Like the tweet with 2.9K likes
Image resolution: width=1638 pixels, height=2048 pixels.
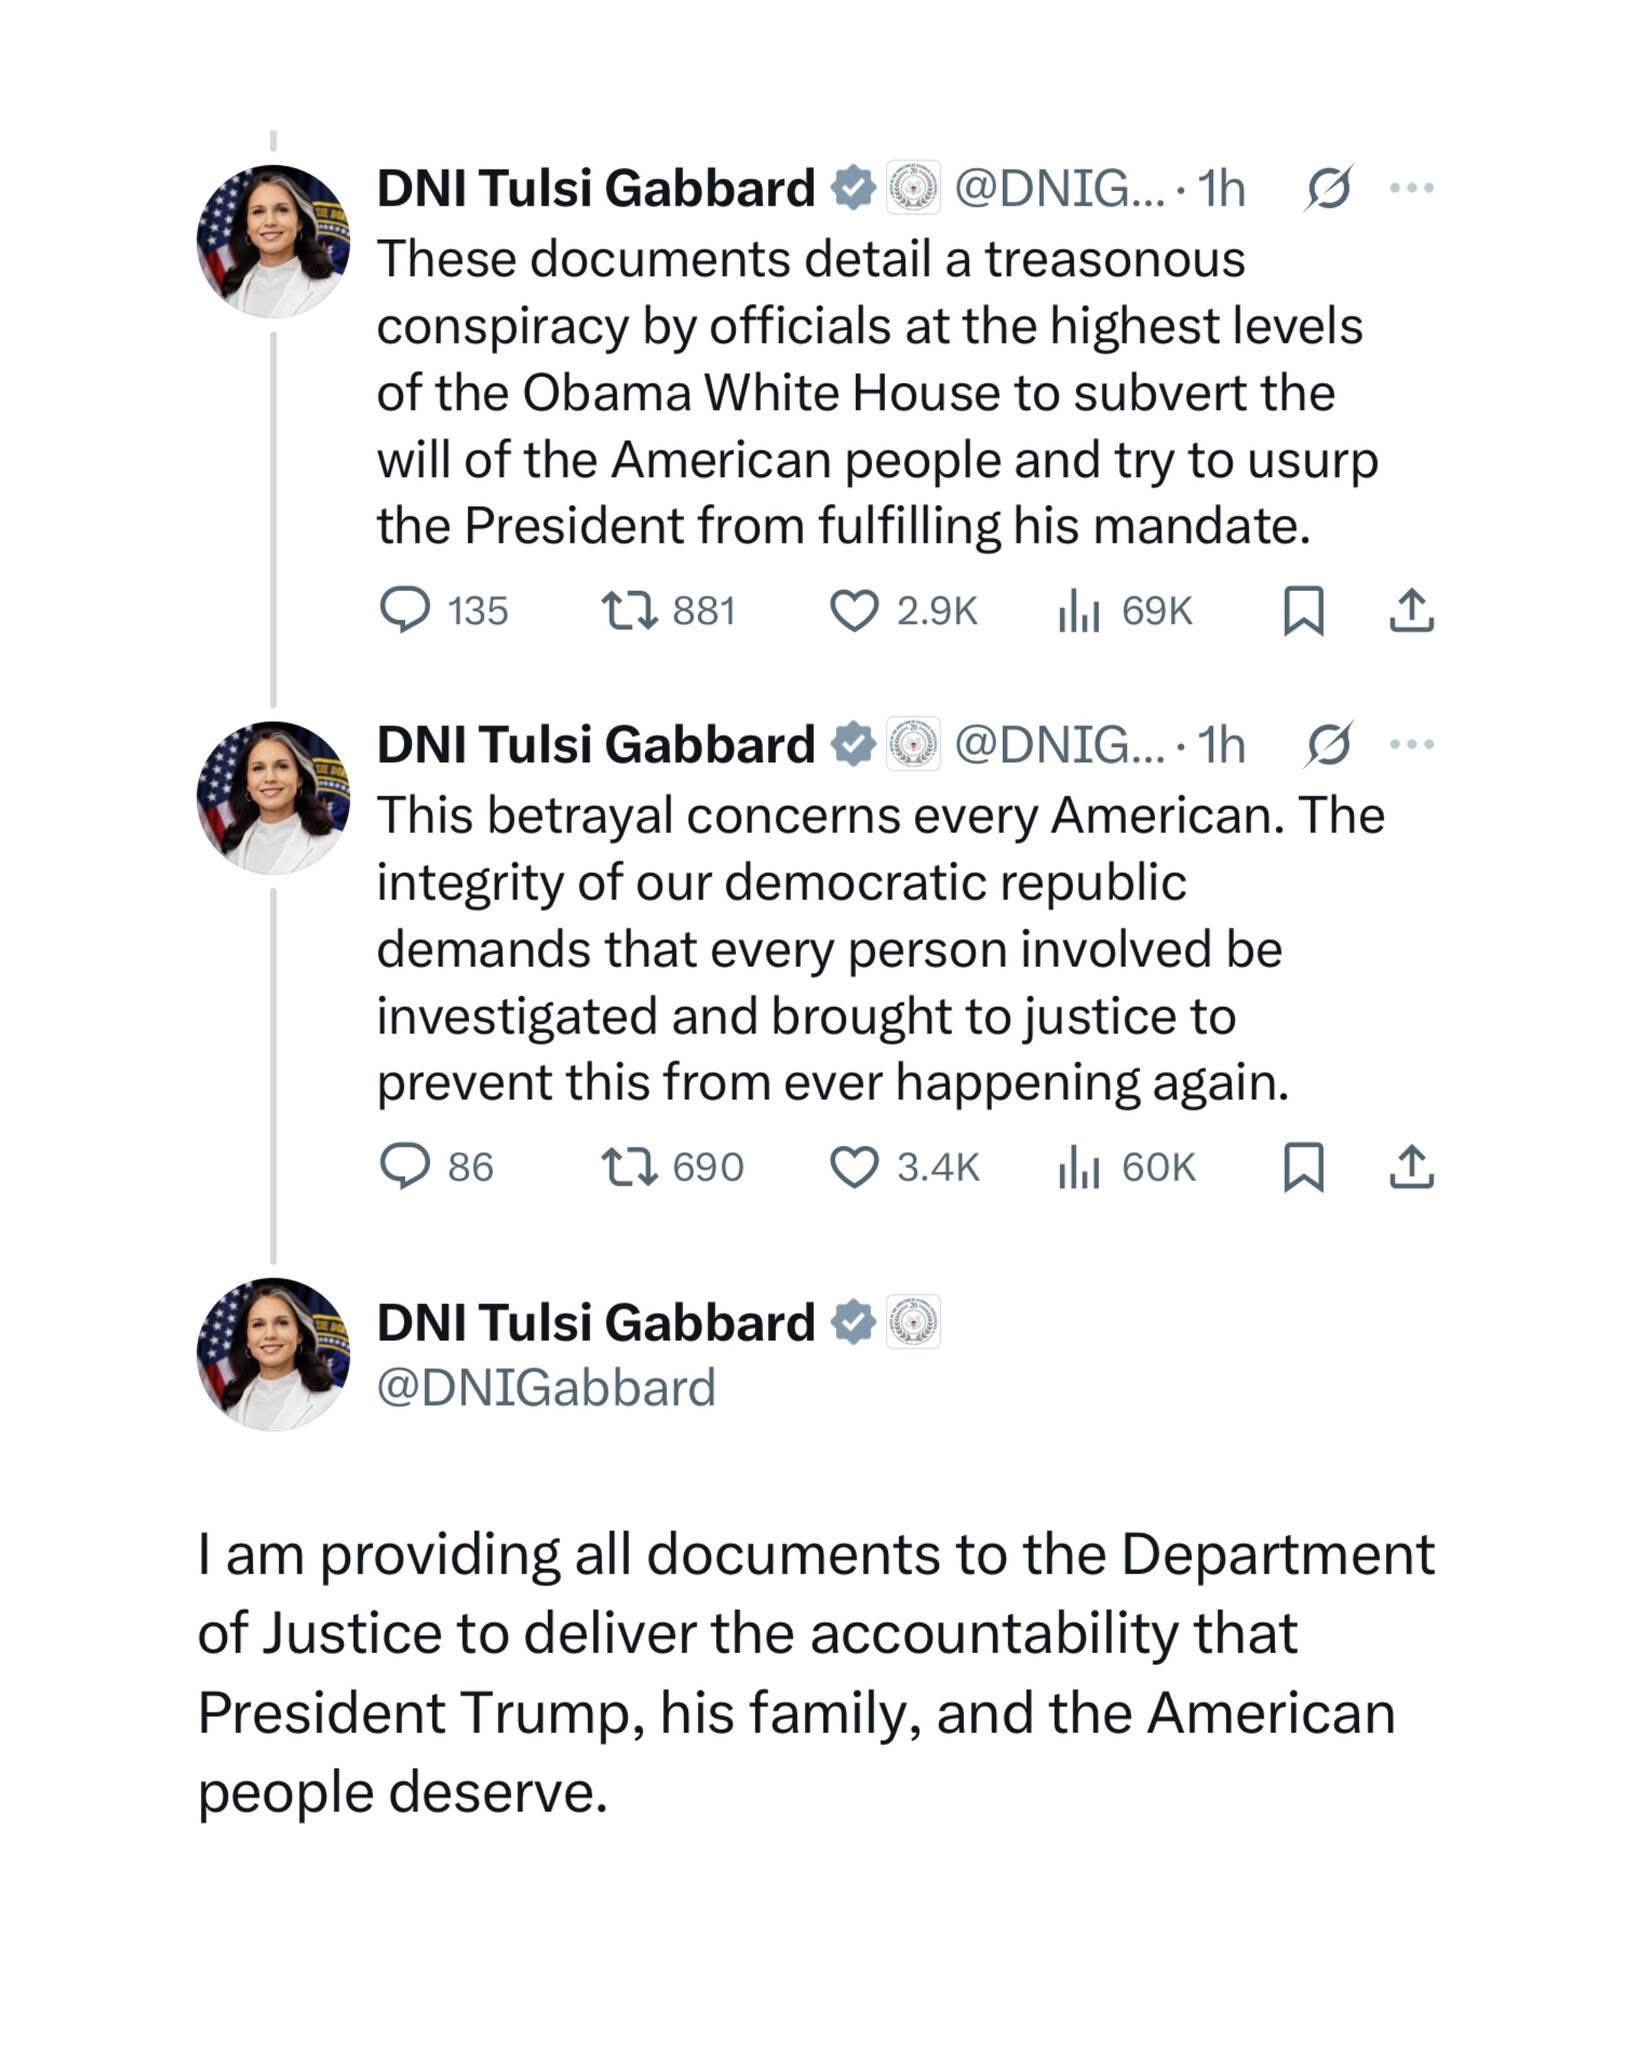click(855, 611)
